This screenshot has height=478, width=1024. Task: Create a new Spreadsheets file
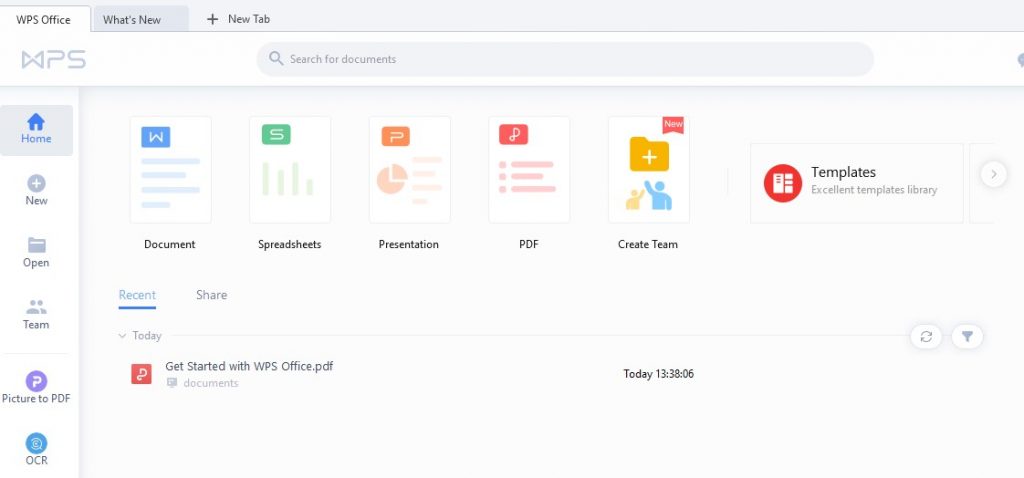click(290, 170)
